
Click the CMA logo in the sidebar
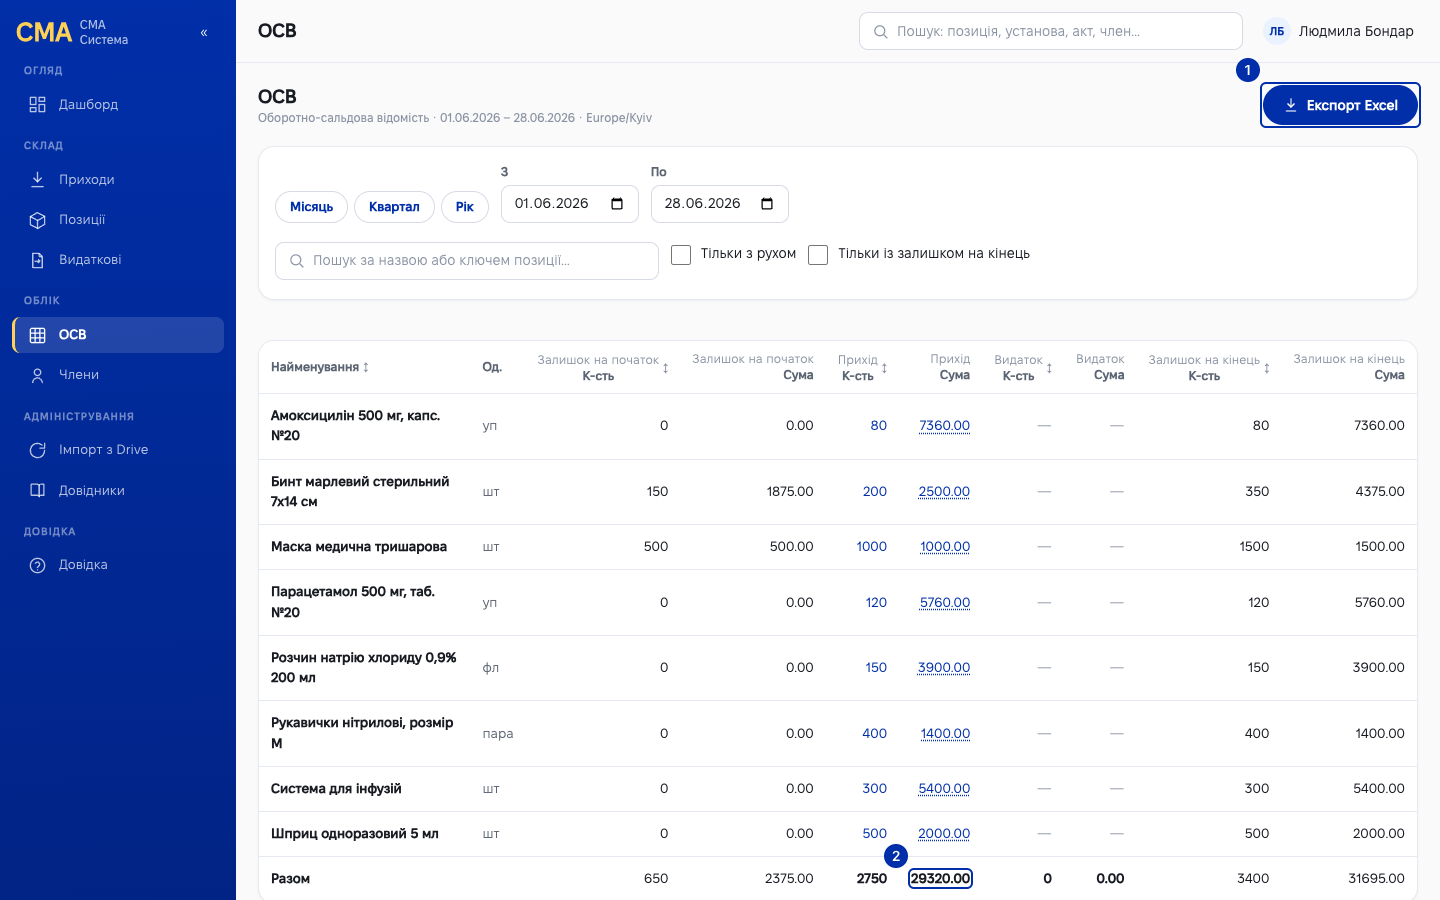(x=44, y=32)
